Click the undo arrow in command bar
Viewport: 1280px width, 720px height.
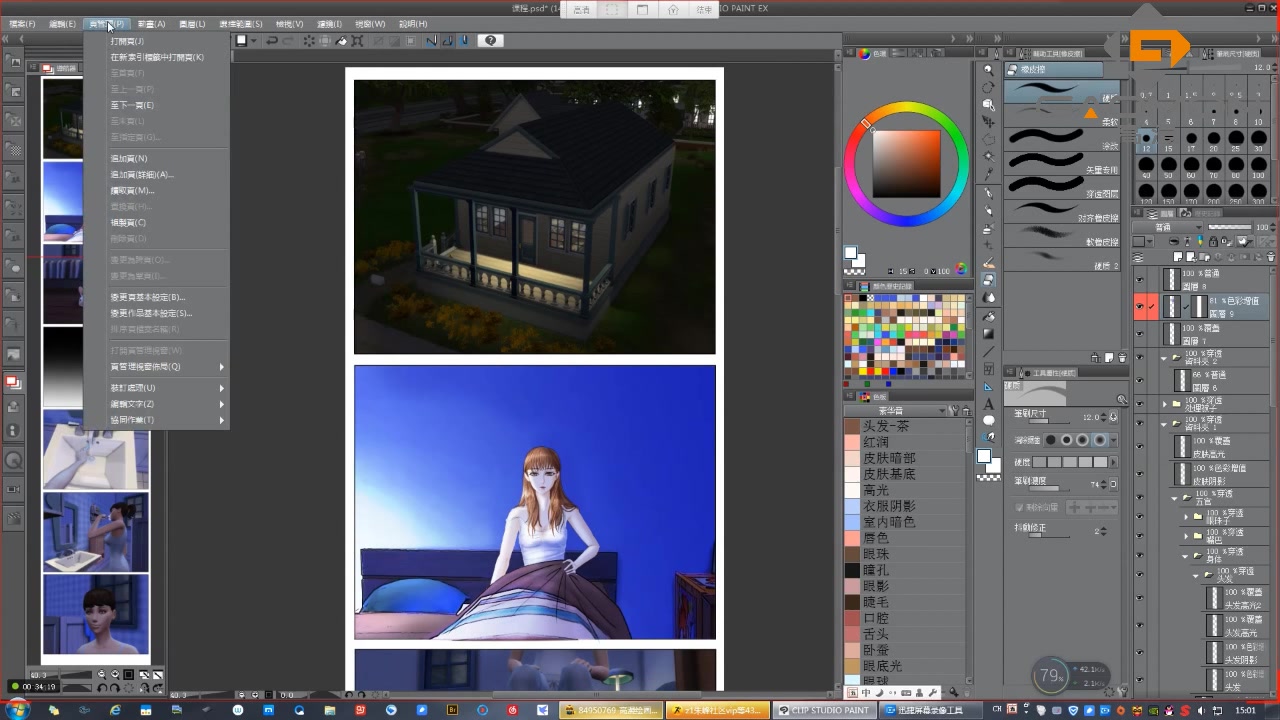[272, 41]
